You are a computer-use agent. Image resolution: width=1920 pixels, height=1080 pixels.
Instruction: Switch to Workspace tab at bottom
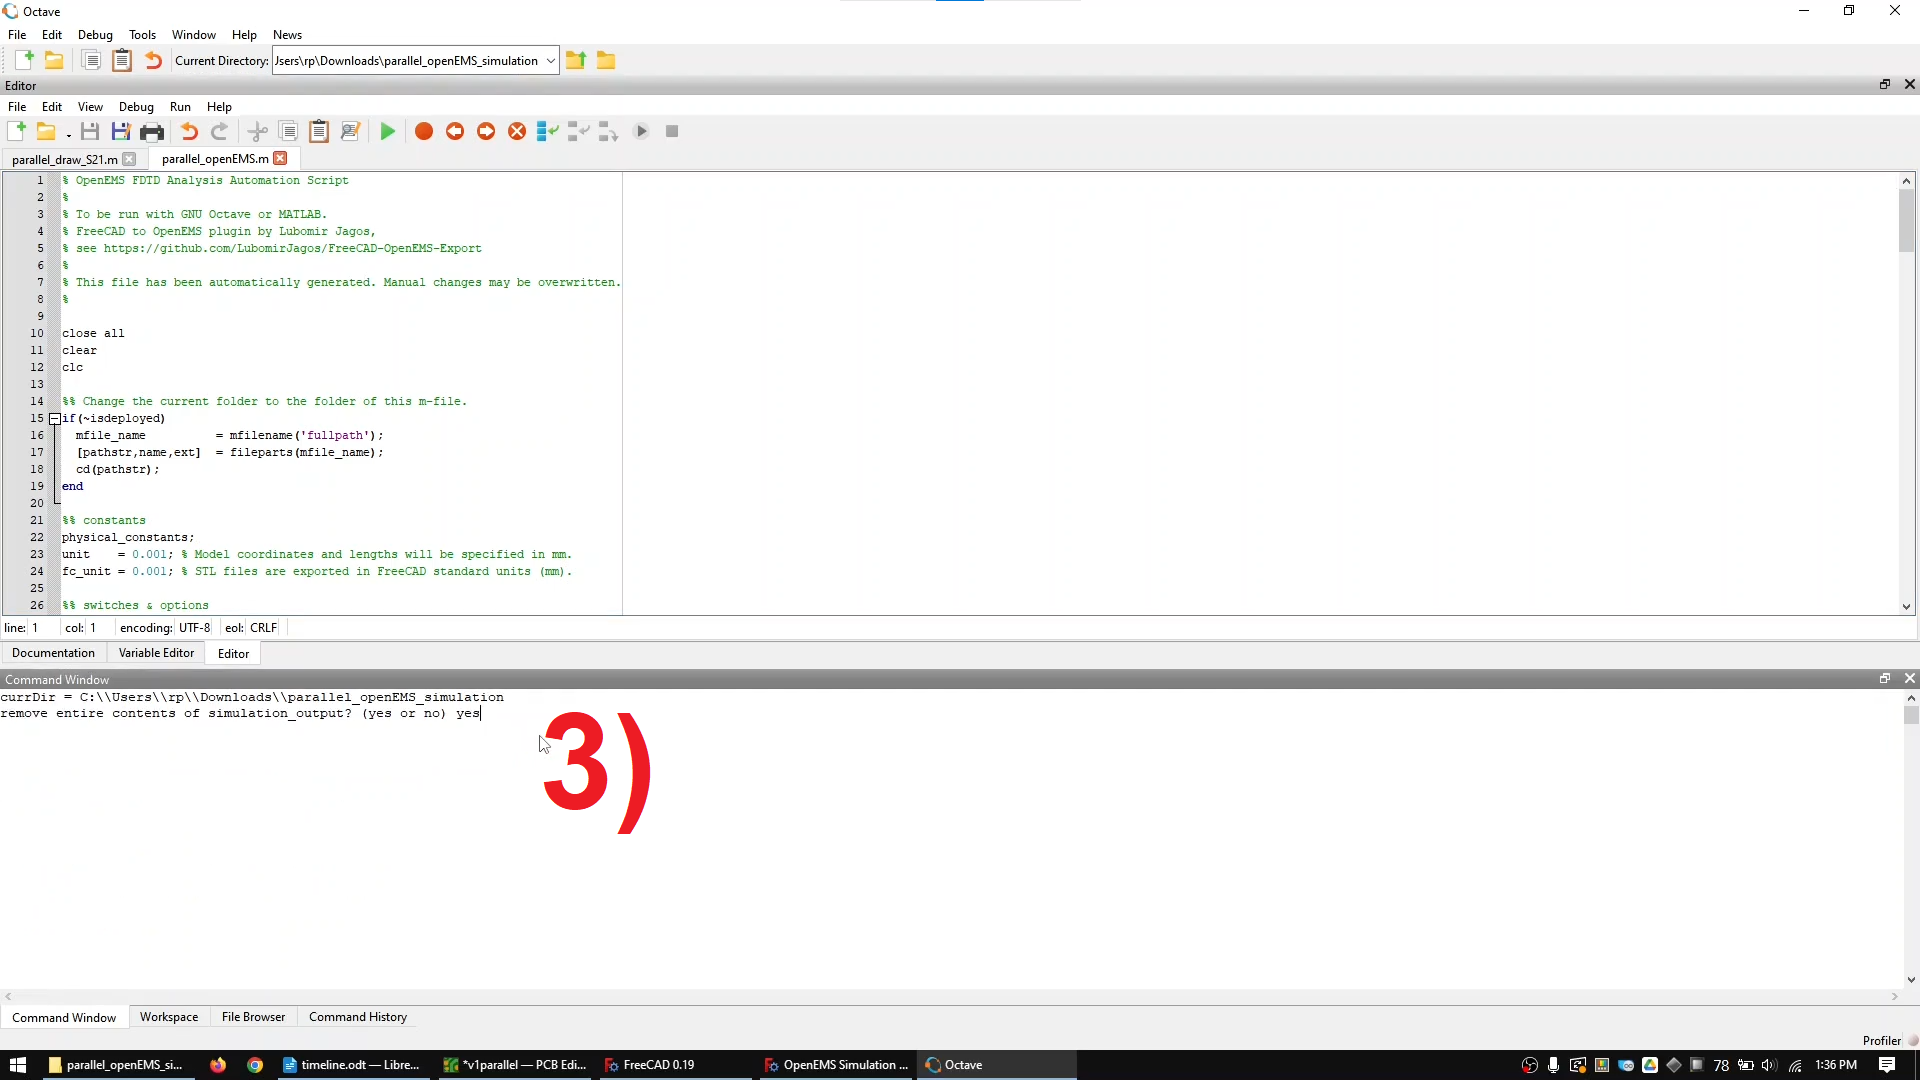167,1015
